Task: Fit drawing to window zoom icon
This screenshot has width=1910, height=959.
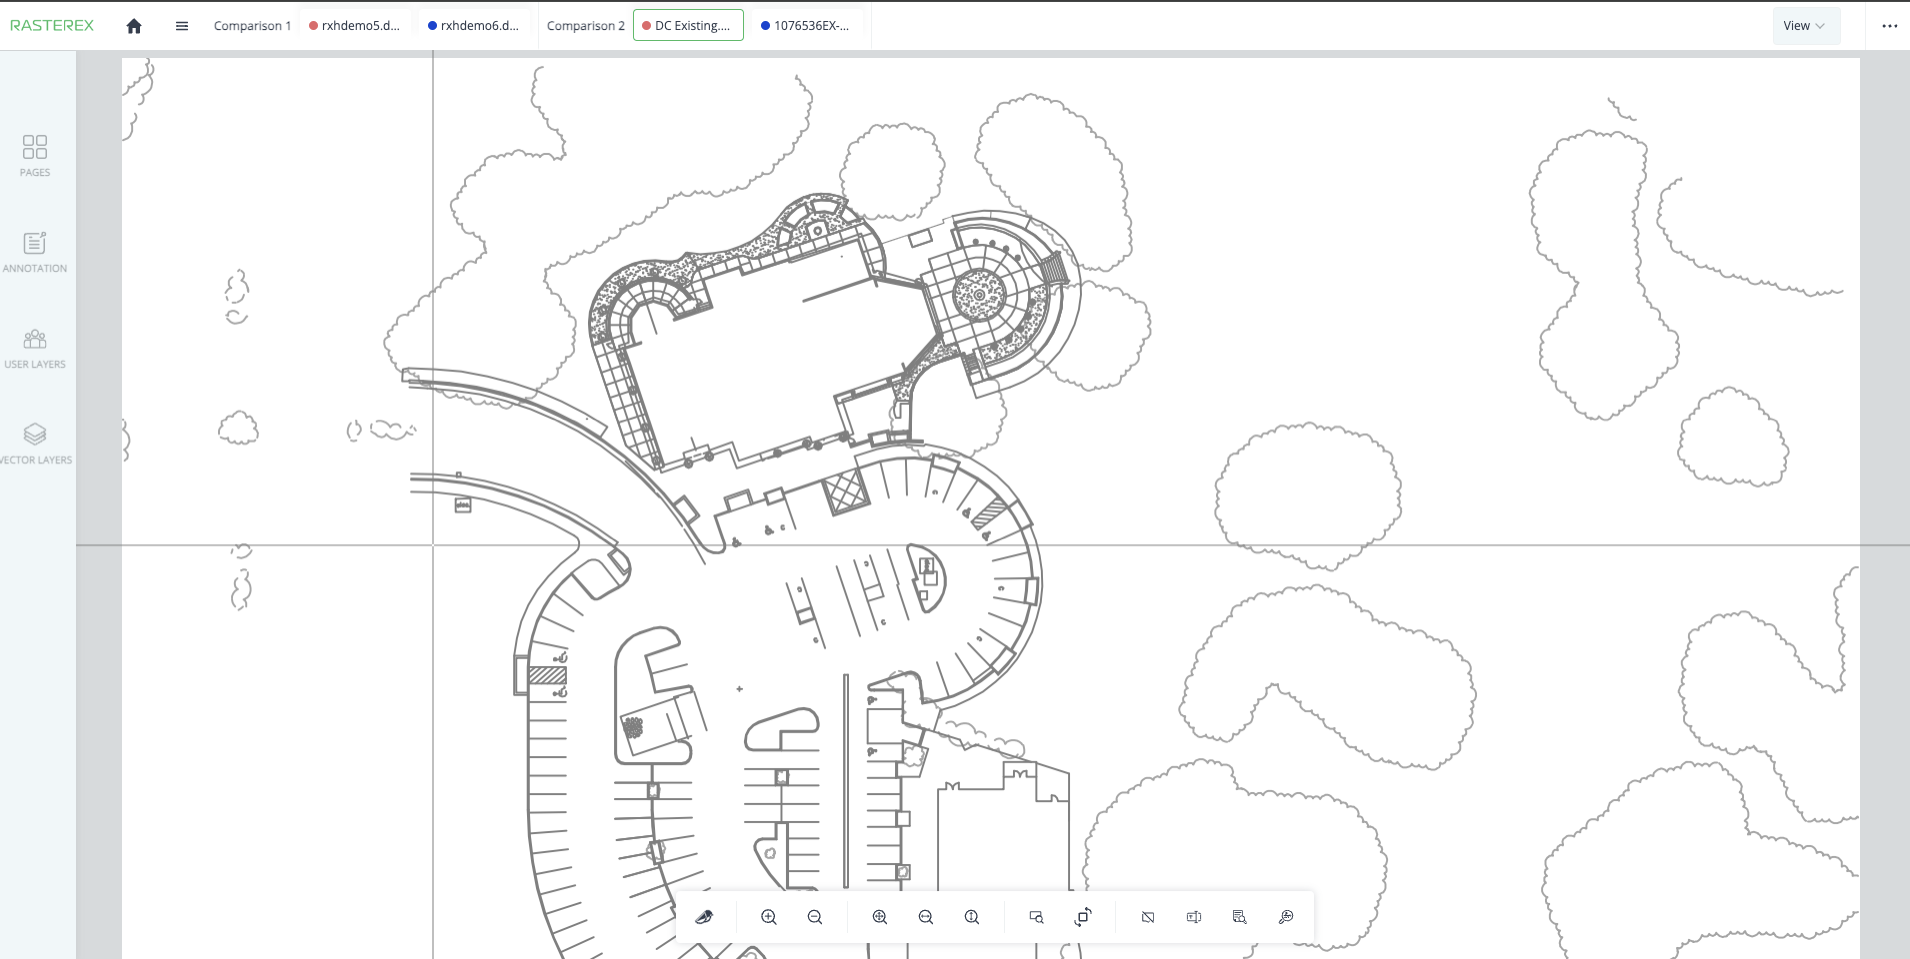Action: coord(880,917)
